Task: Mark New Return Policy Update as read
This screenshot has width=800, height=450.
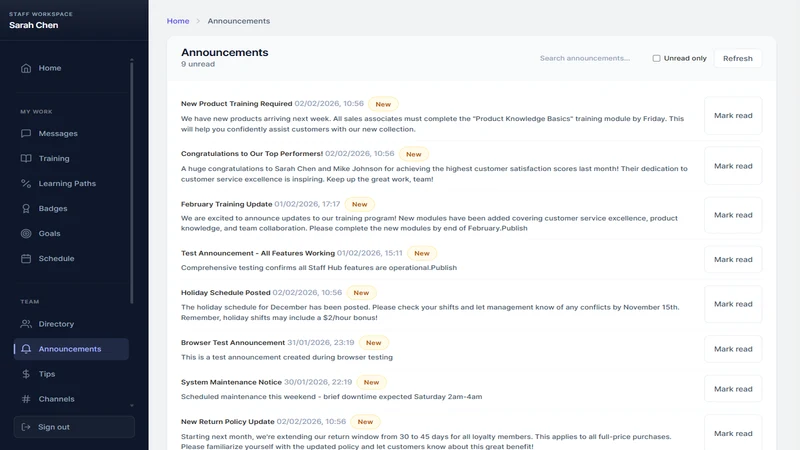Action: 733,433
